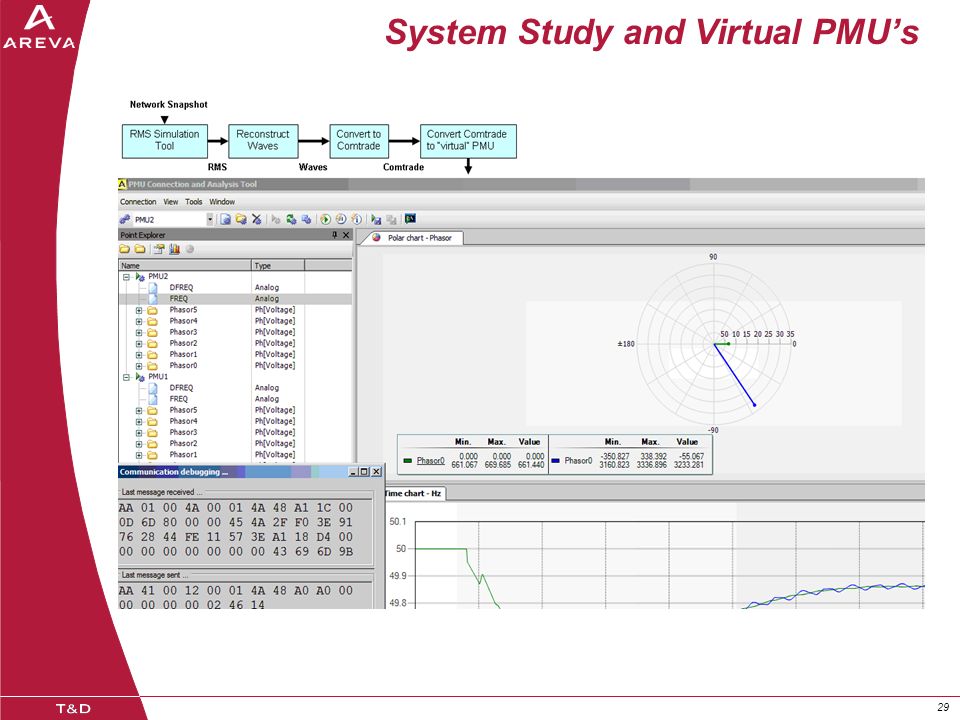Click the folder icon of Phasor0 under PMU2

pyautogui.click(x=152, y=366)
